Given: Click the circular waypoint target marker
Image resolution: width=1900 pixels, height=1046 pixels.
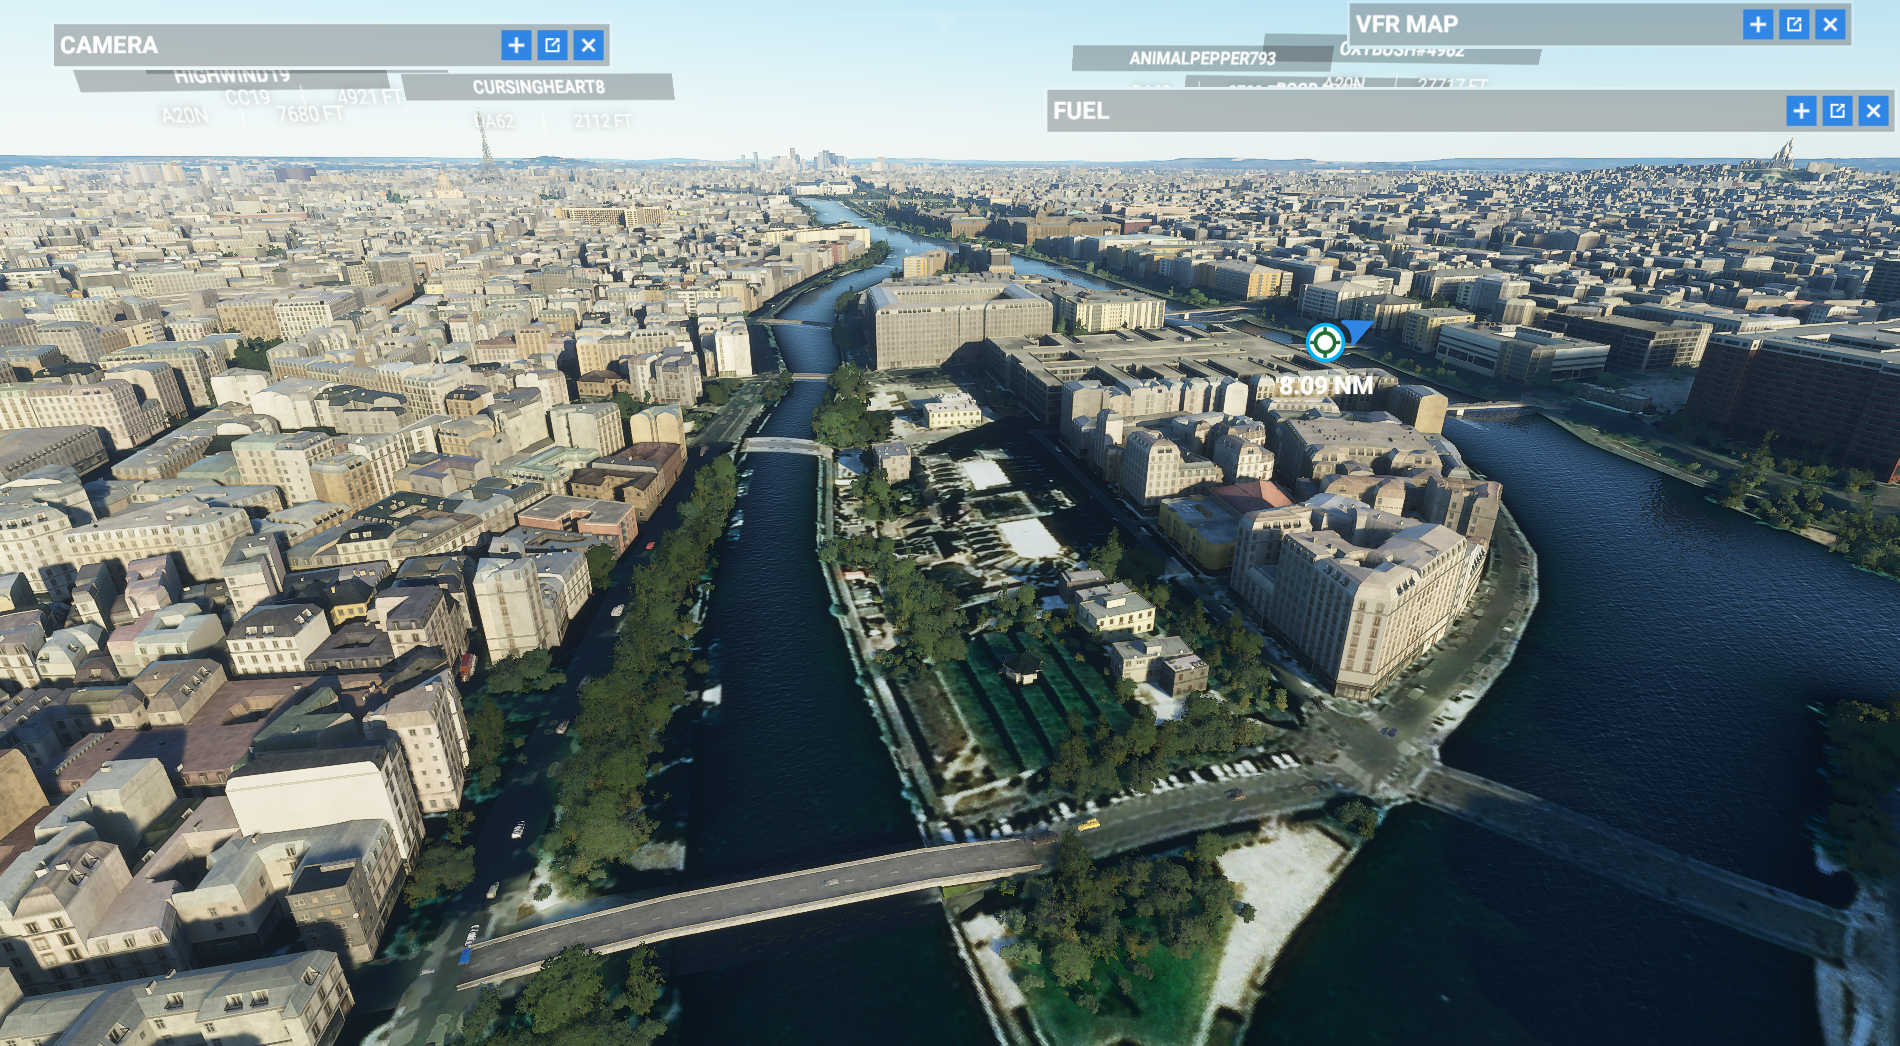Looking at the screenshot, I should point(1324,343).
